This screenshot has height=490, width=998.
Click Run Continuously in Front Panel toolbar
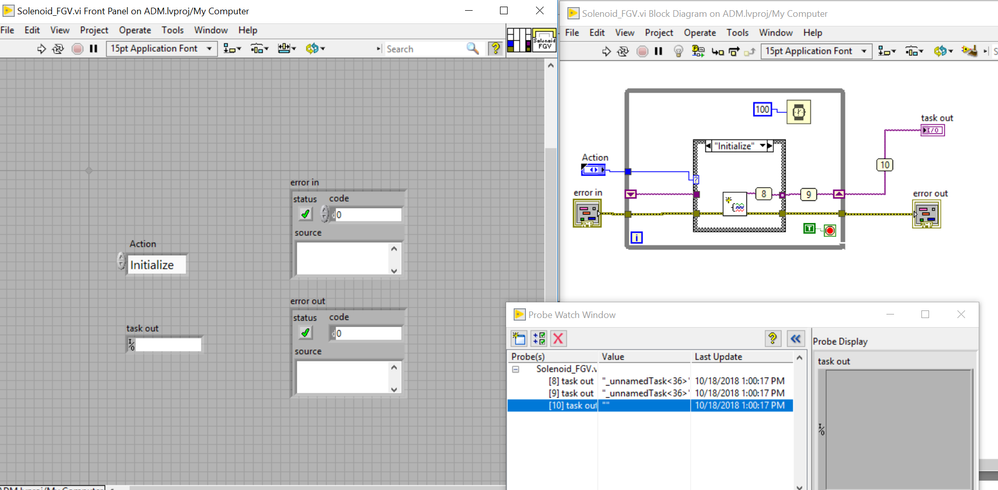point(59,48)
